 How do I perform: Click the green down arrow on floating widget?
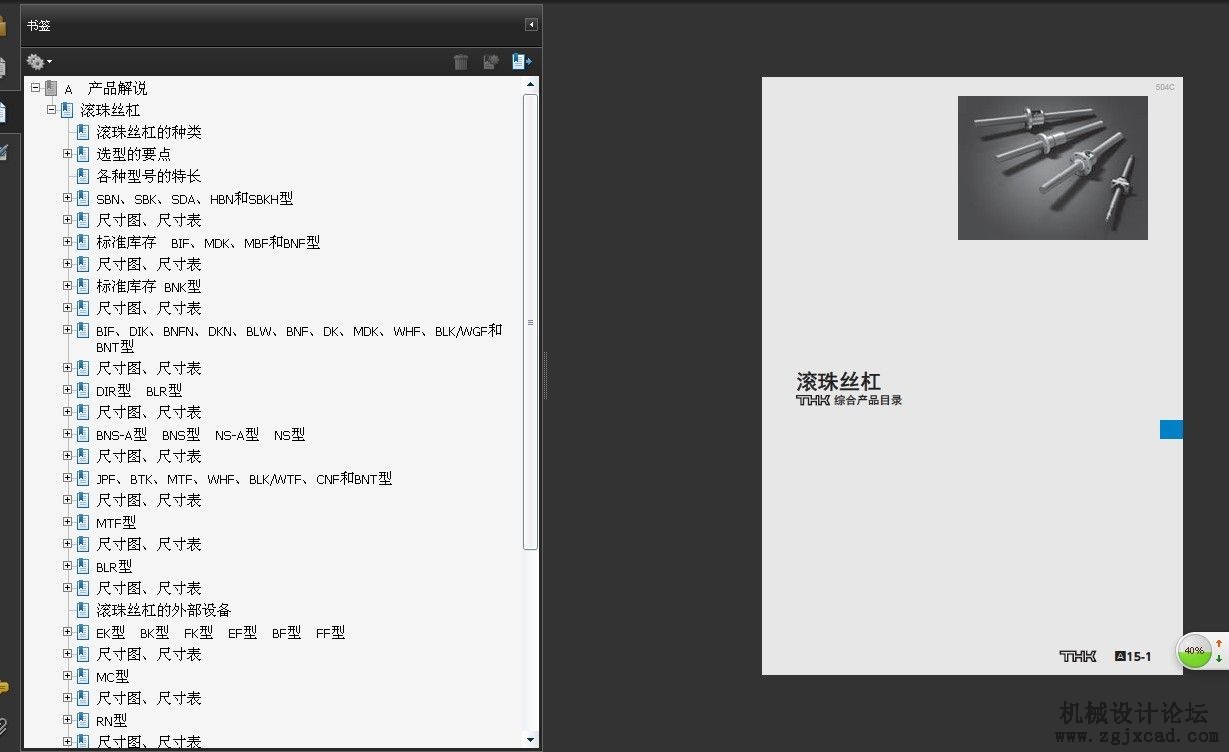tap(1219, 658)
